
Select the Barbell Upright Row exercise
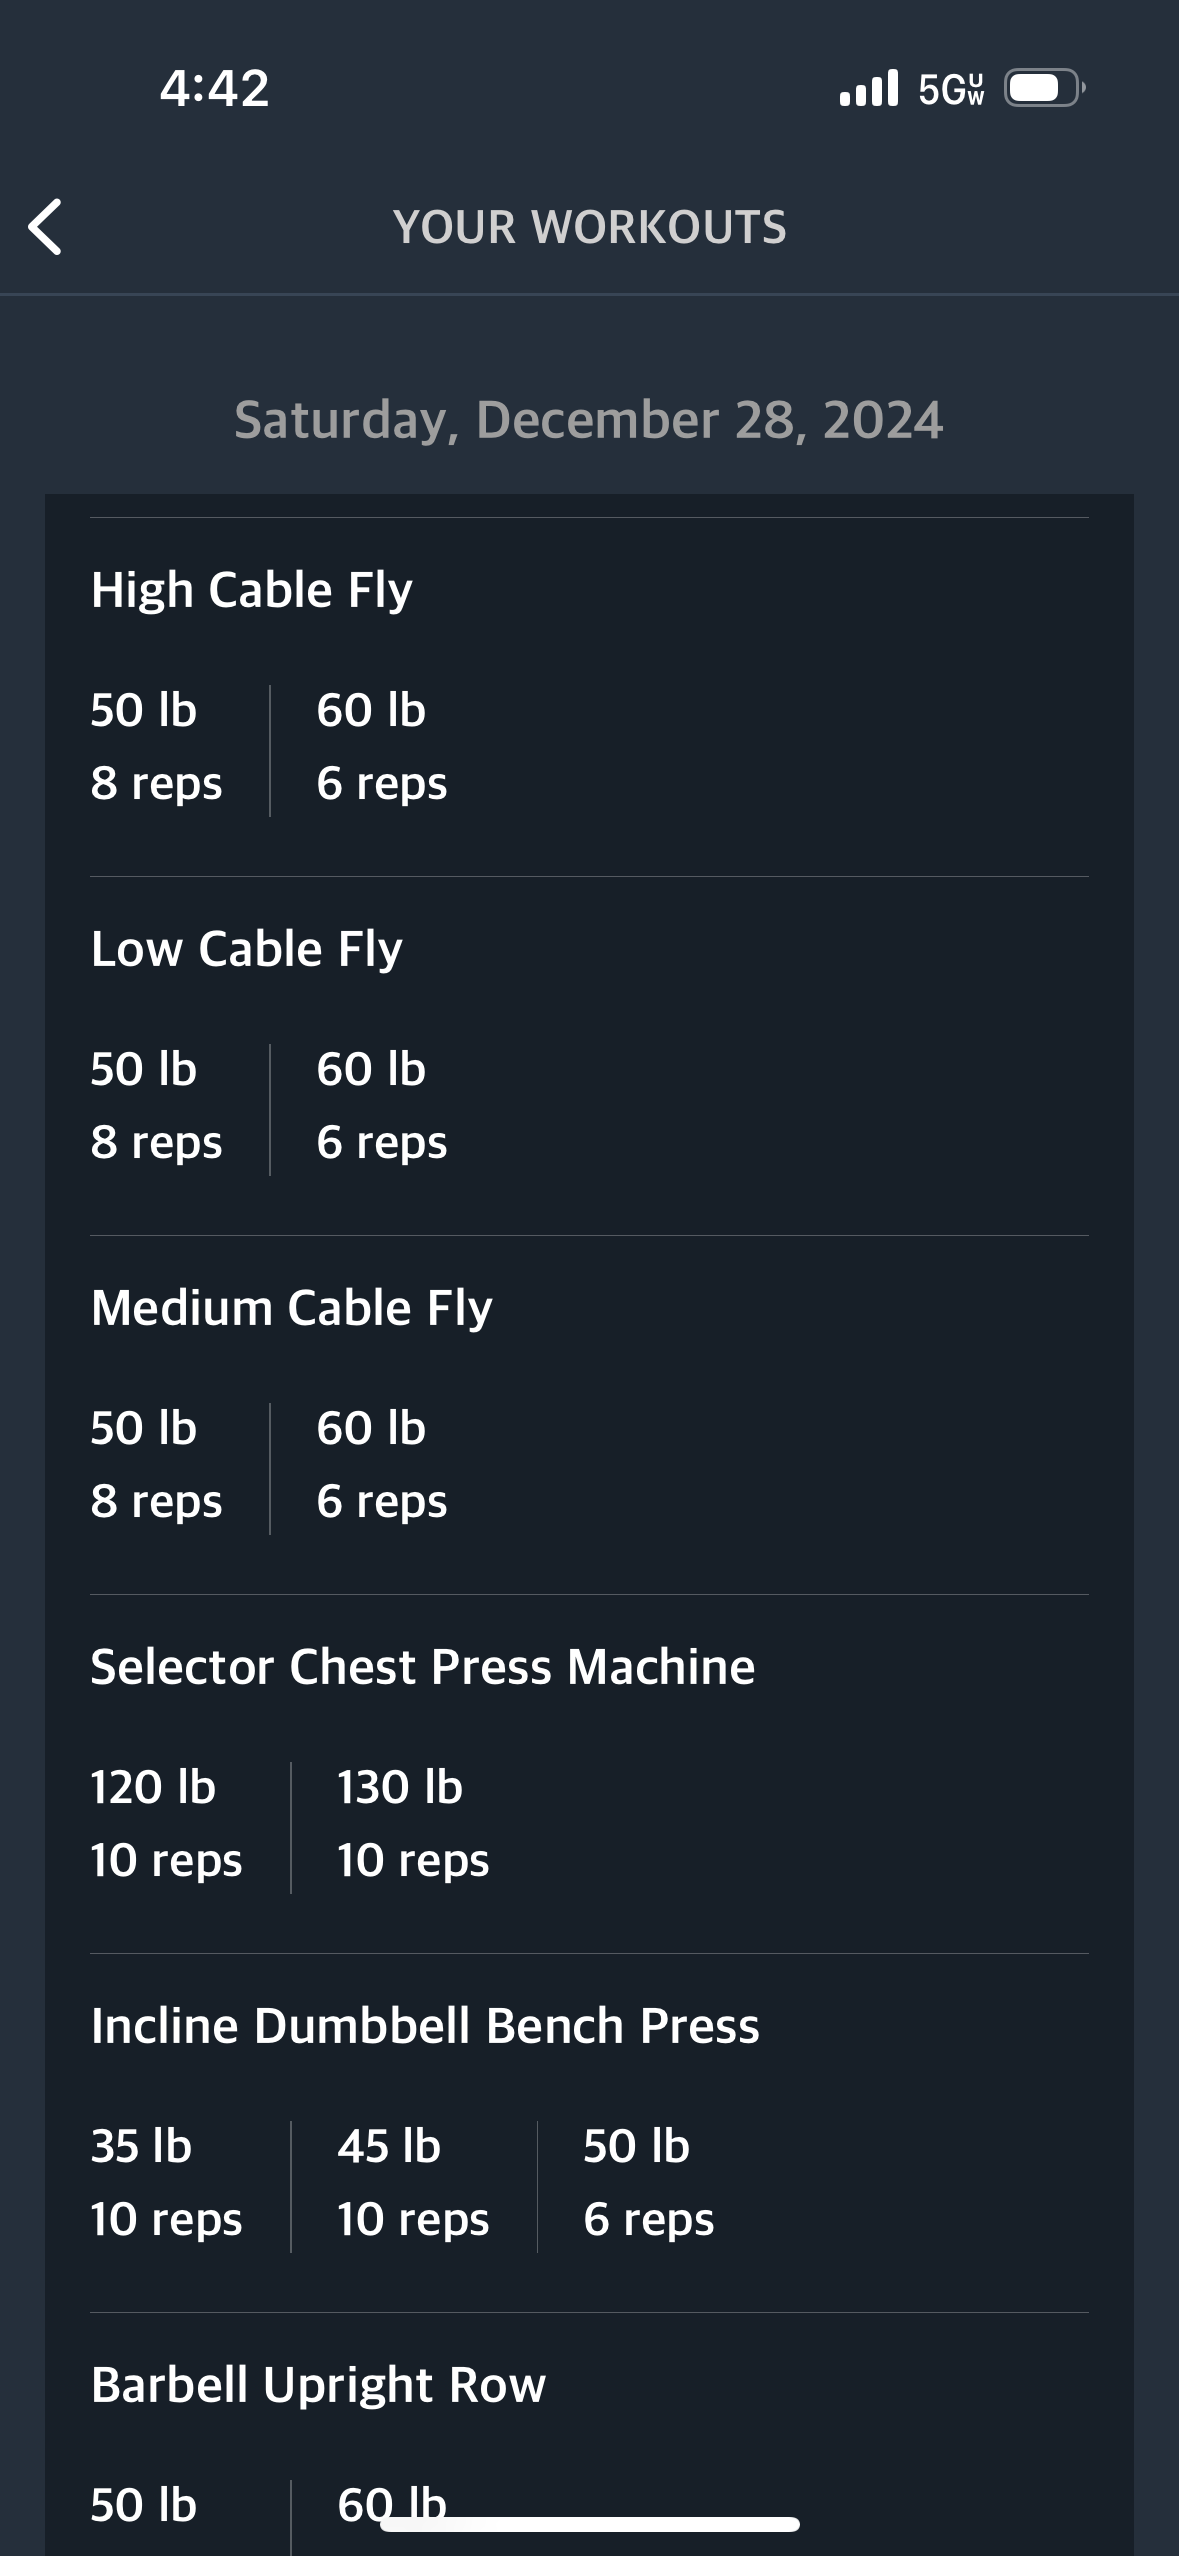click(x=318, y=2385)
